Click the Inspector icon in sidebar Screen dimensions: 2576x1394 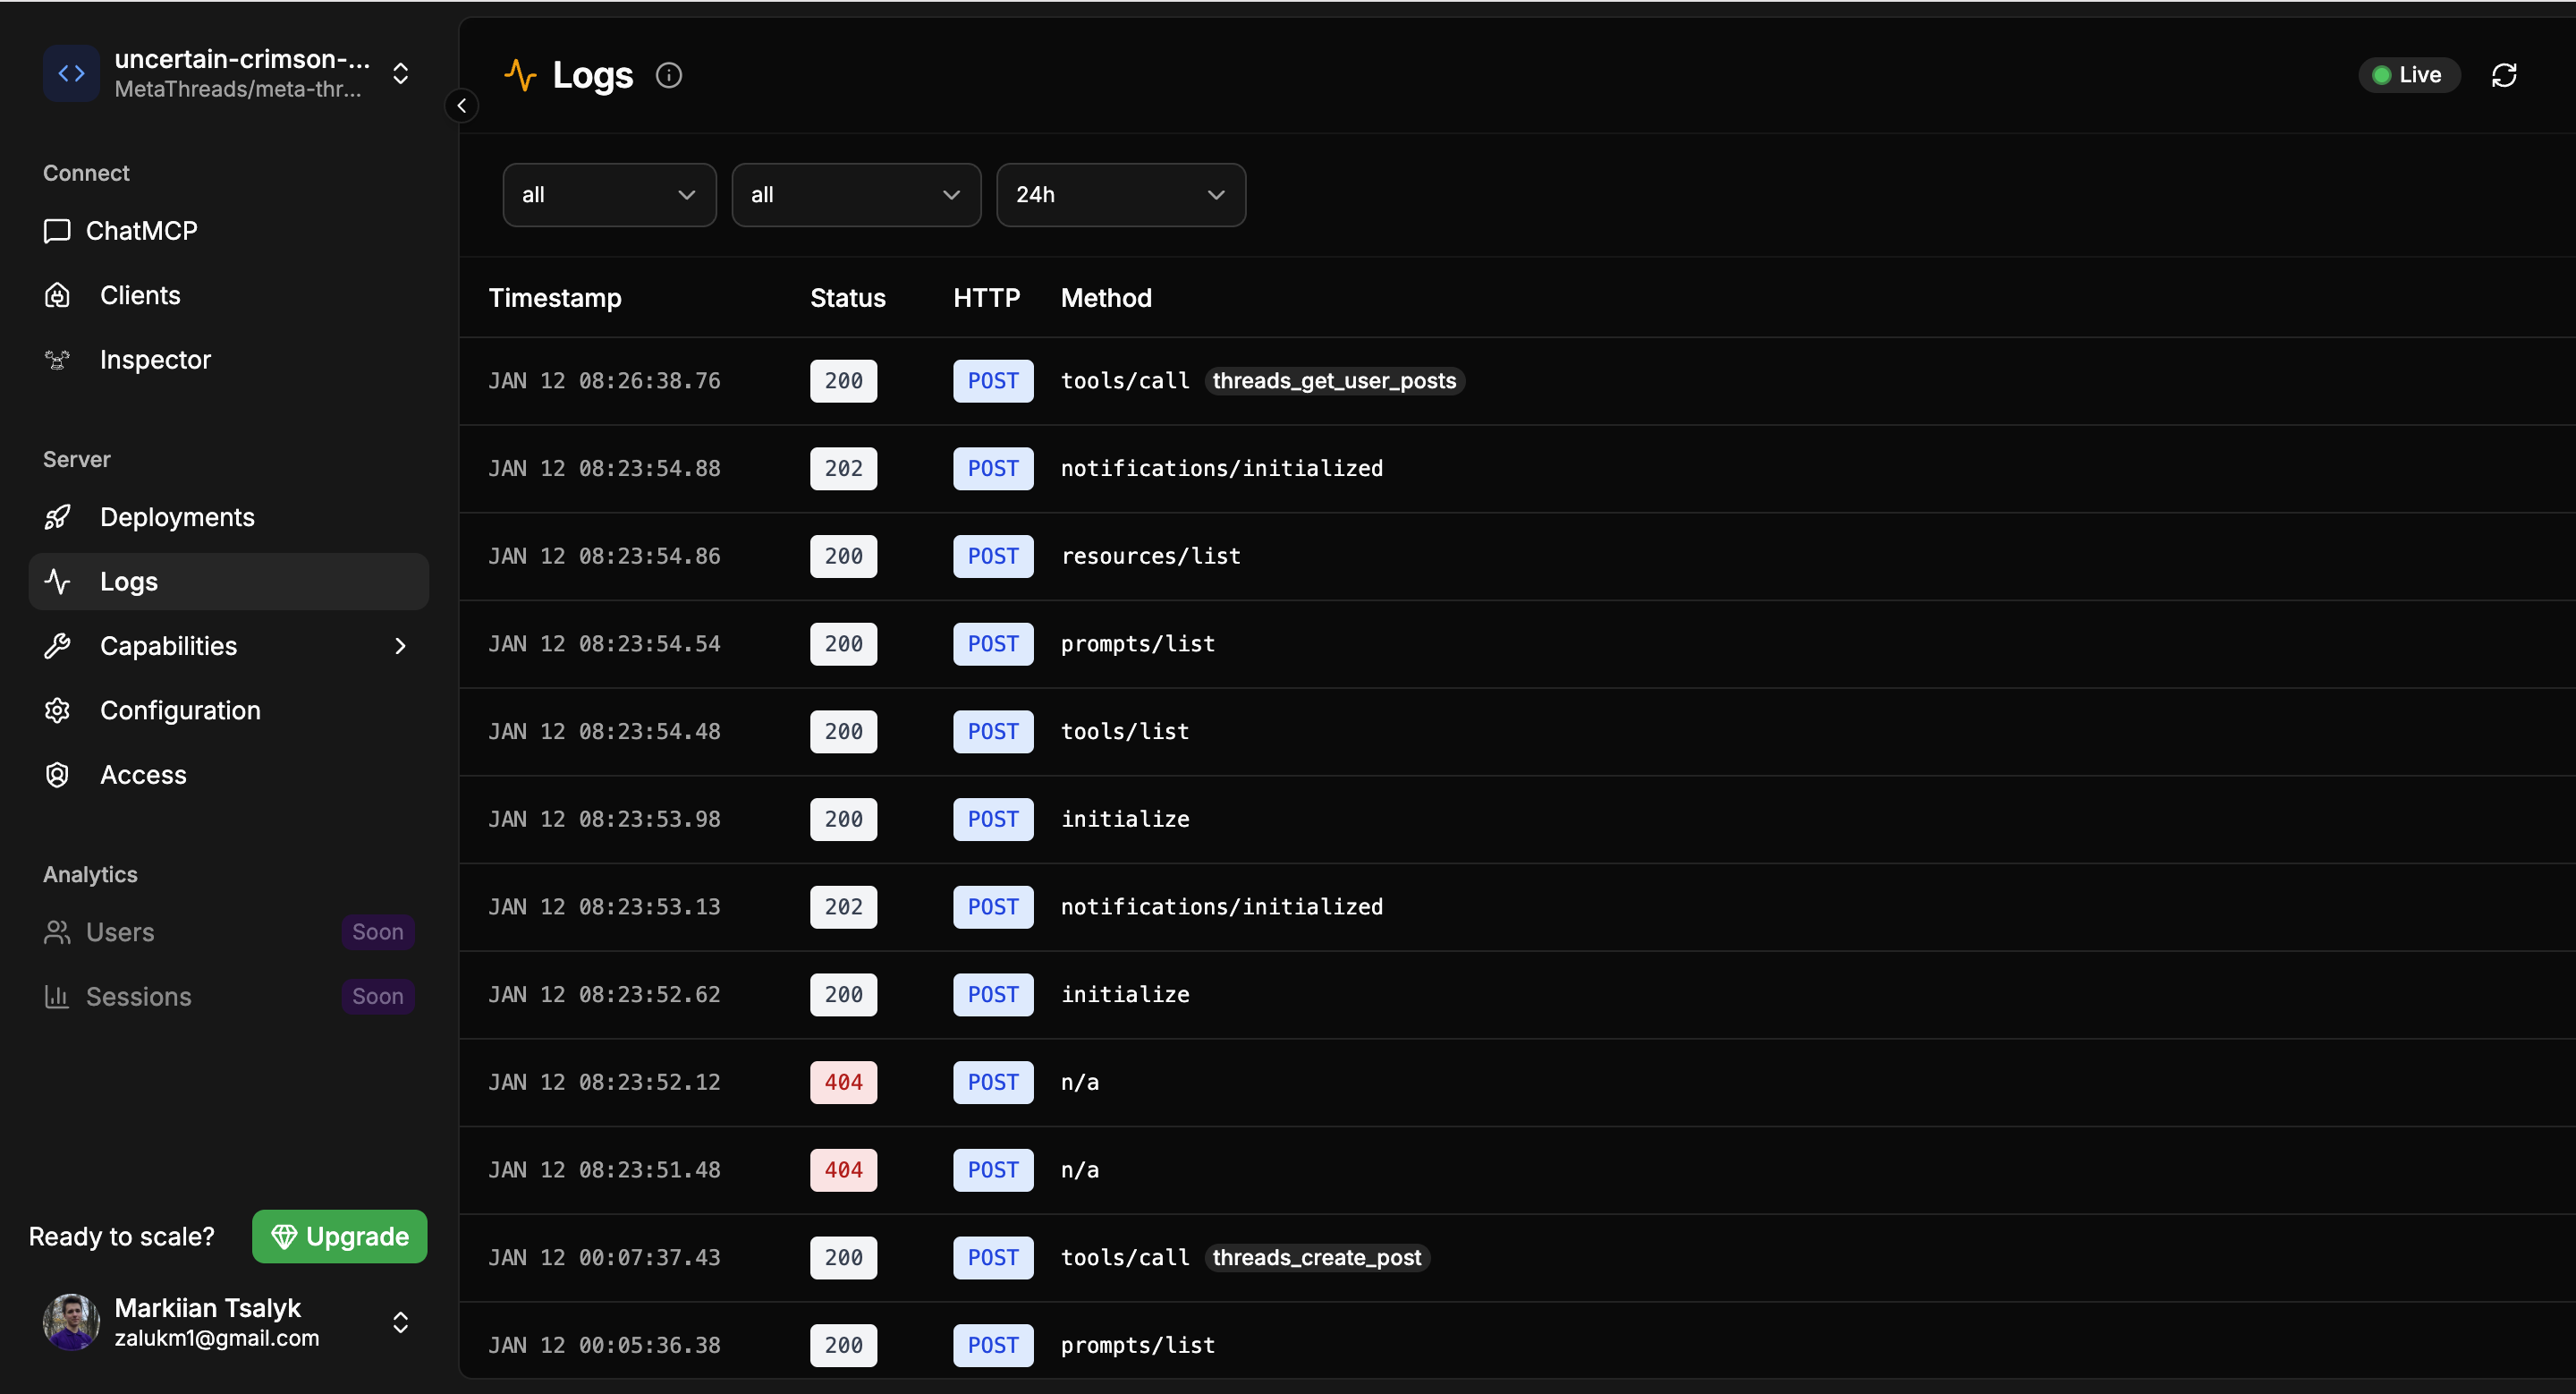[x=57, y=360]
